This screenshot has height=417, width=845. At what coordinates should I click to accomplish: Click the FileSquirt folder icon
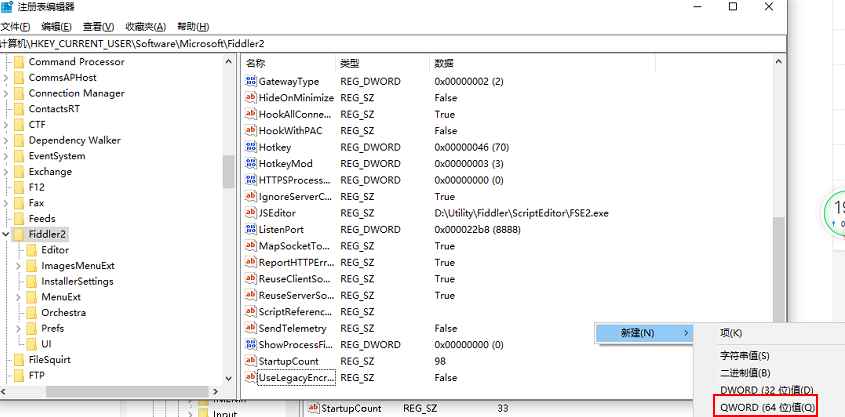coord(19,360)
